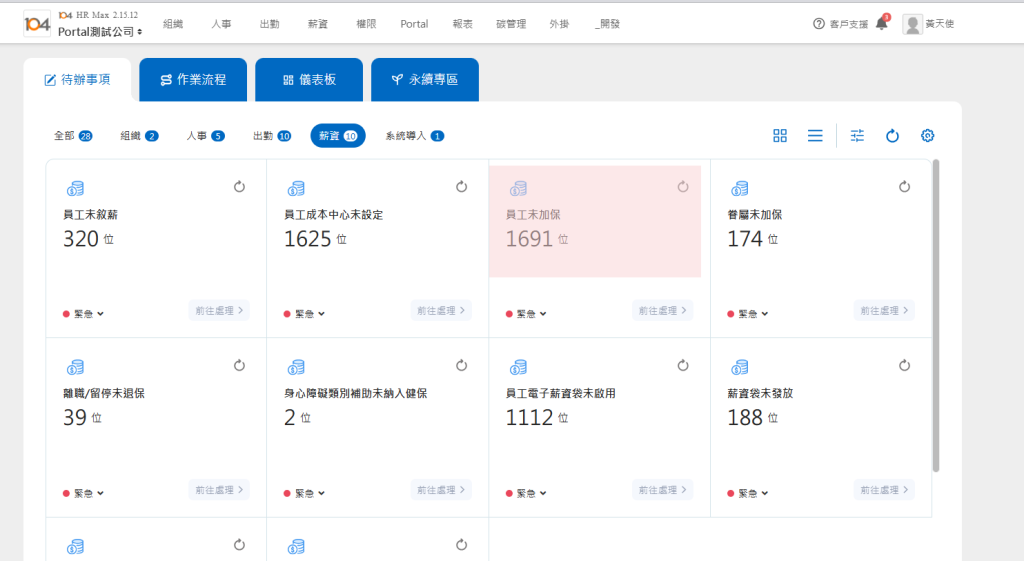Open dashboard gear settings
Image resolution: width=1024 pixels, height=561 pixels.
tap(927, 136)
